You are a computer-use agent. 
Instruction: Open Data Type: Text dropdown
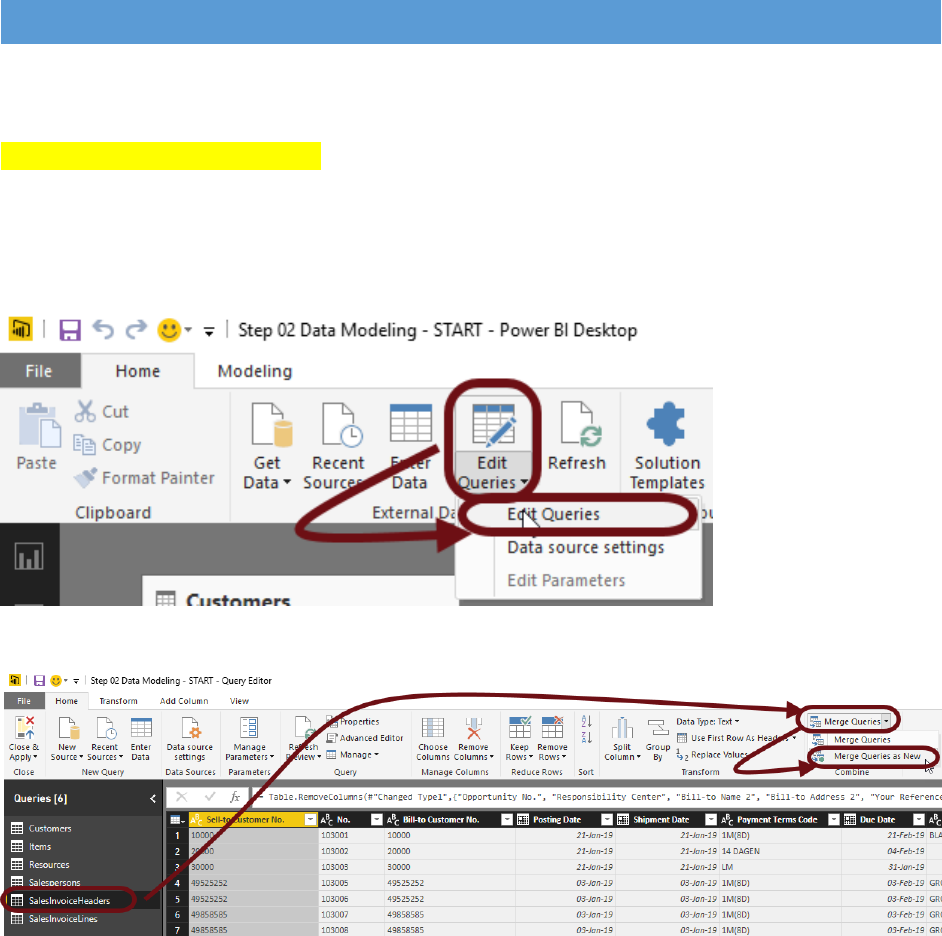click(x=708, y=722)
